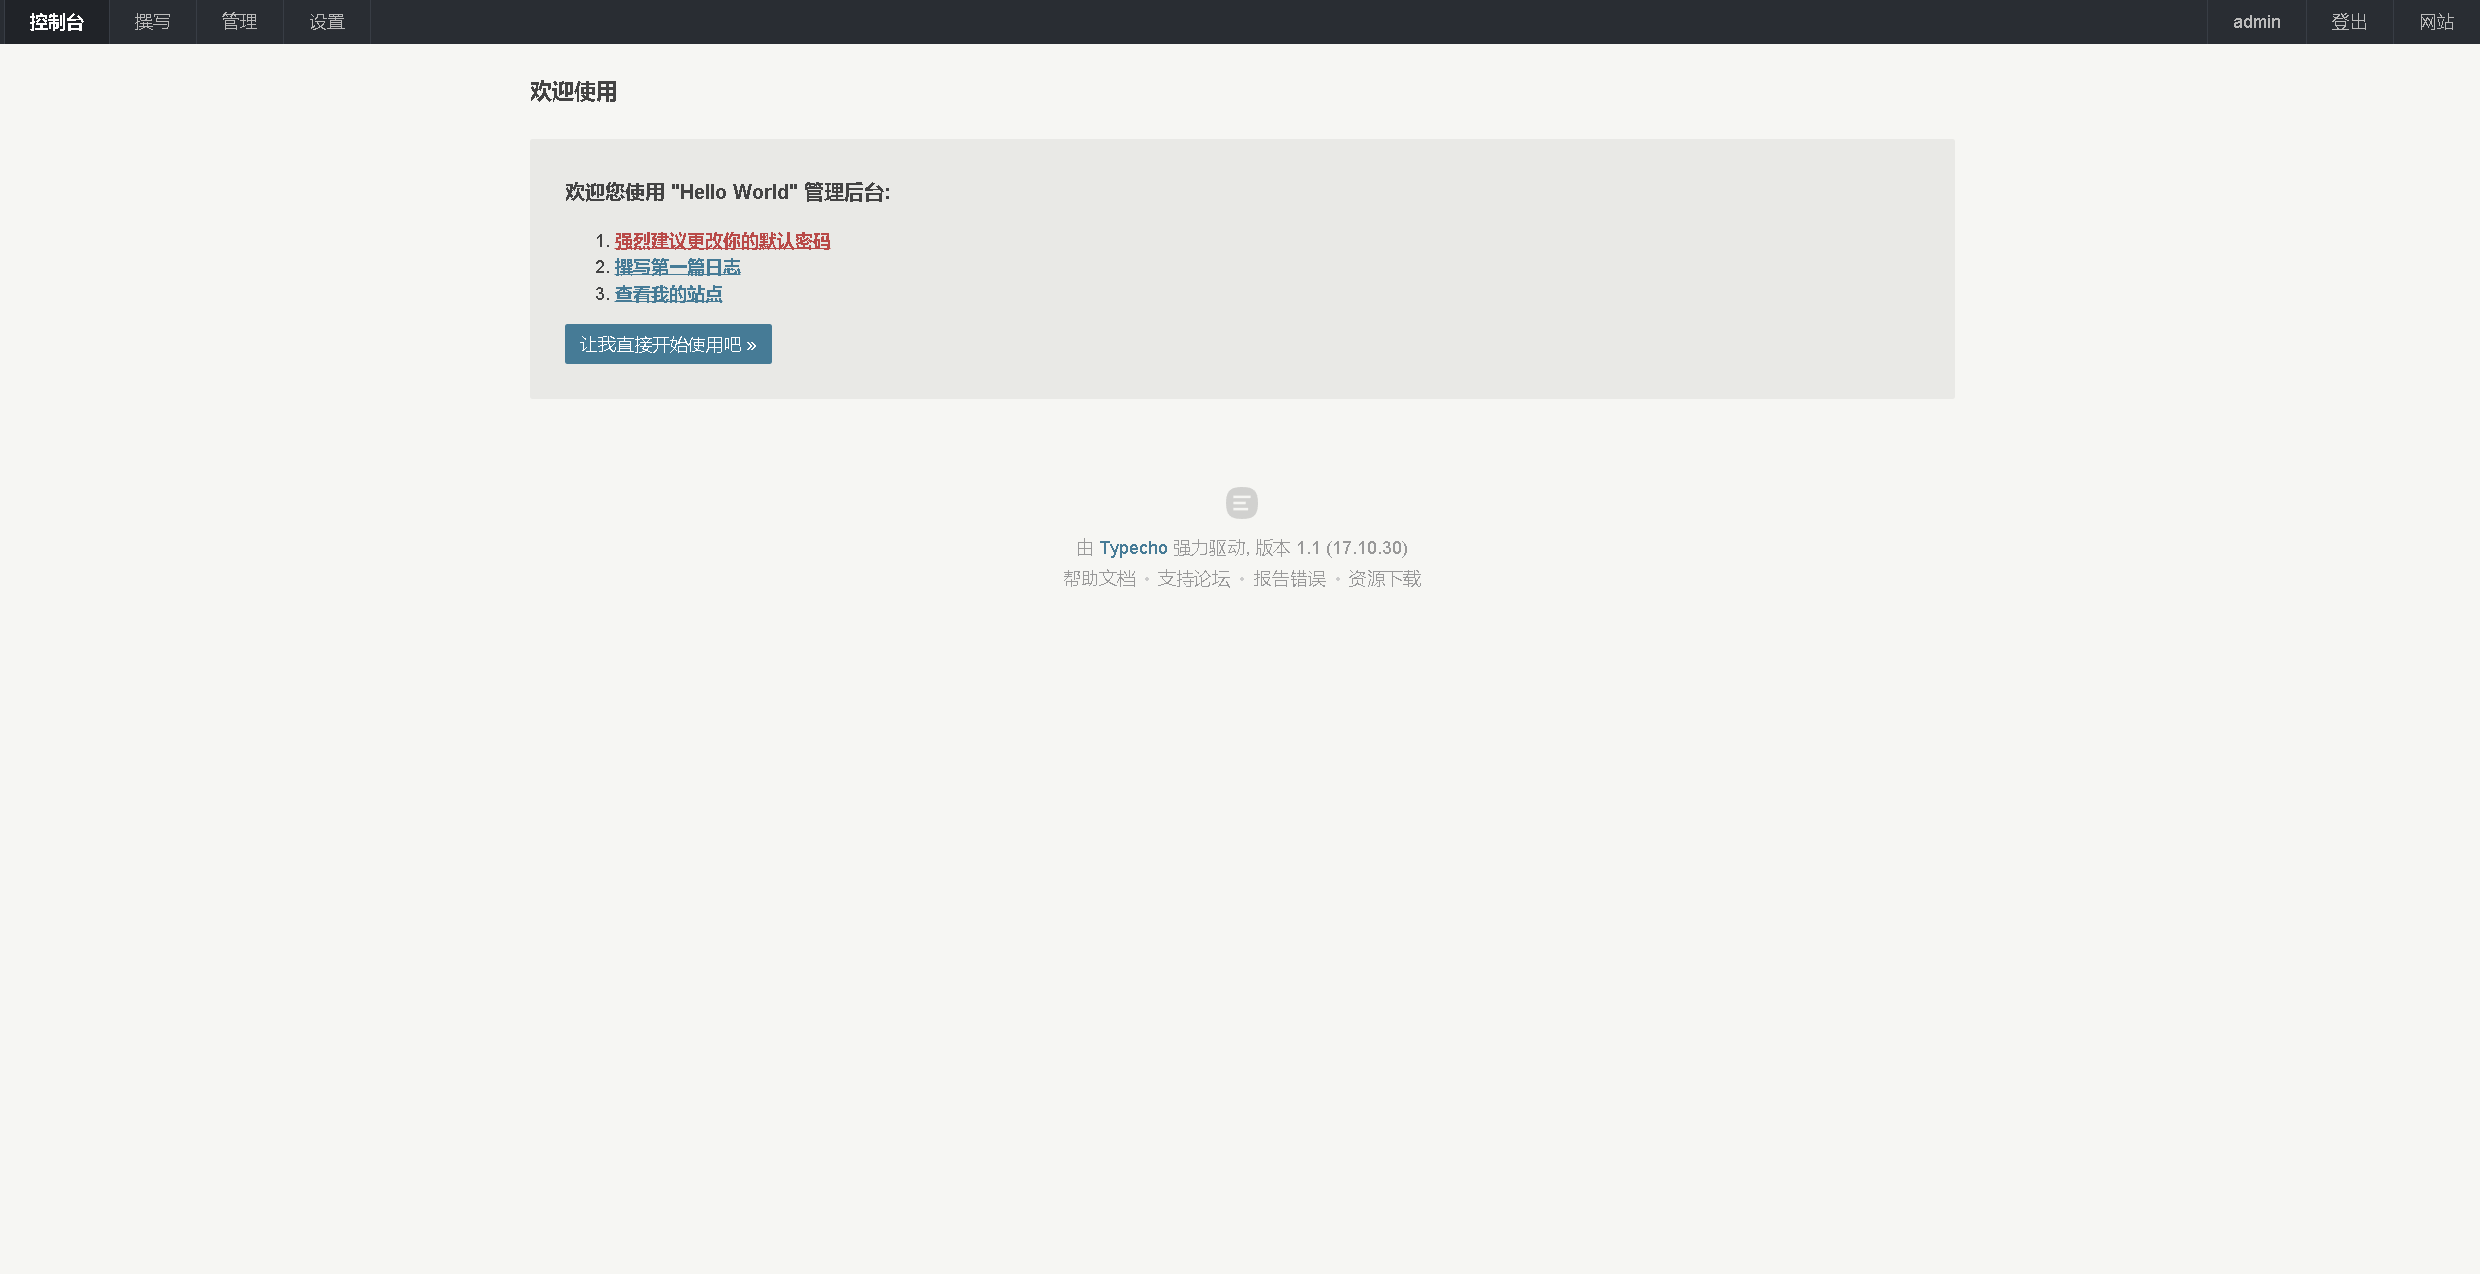Follow the Typecho link in footer
The height and width of the screenshot is (1274, 2480).
(1133, 548)
